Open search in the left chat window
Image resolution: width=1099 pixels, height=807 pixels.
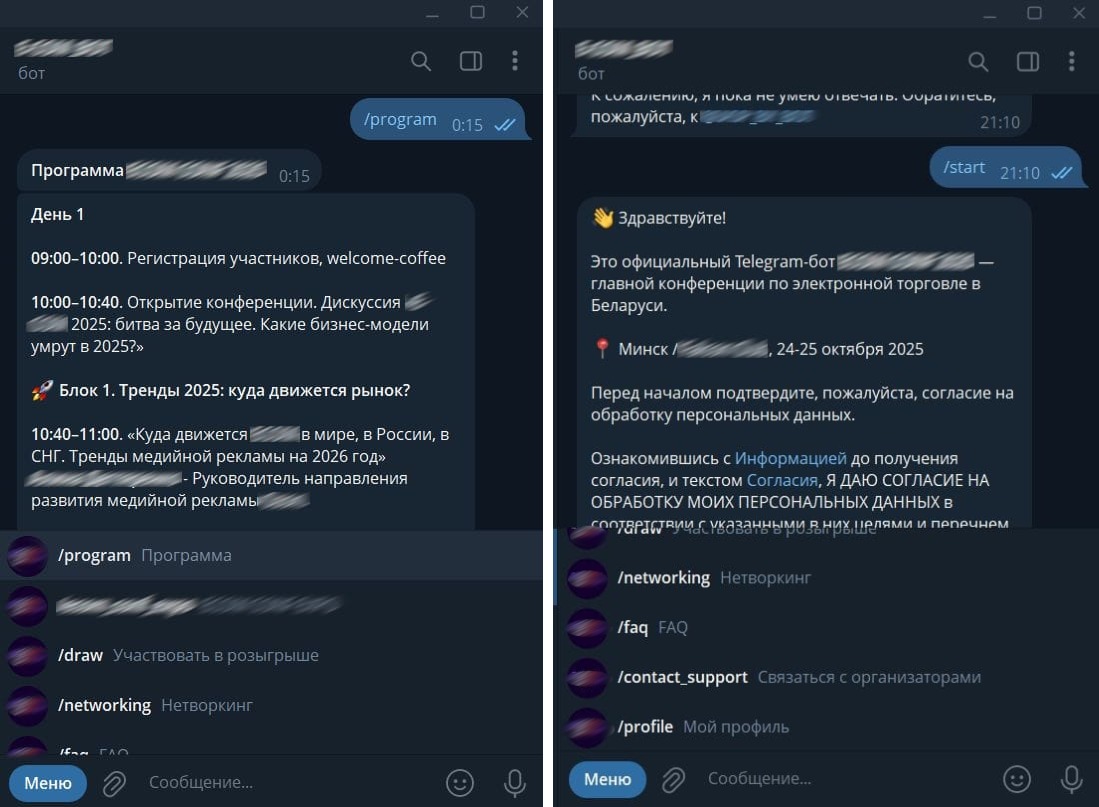(x=421, y=61)
